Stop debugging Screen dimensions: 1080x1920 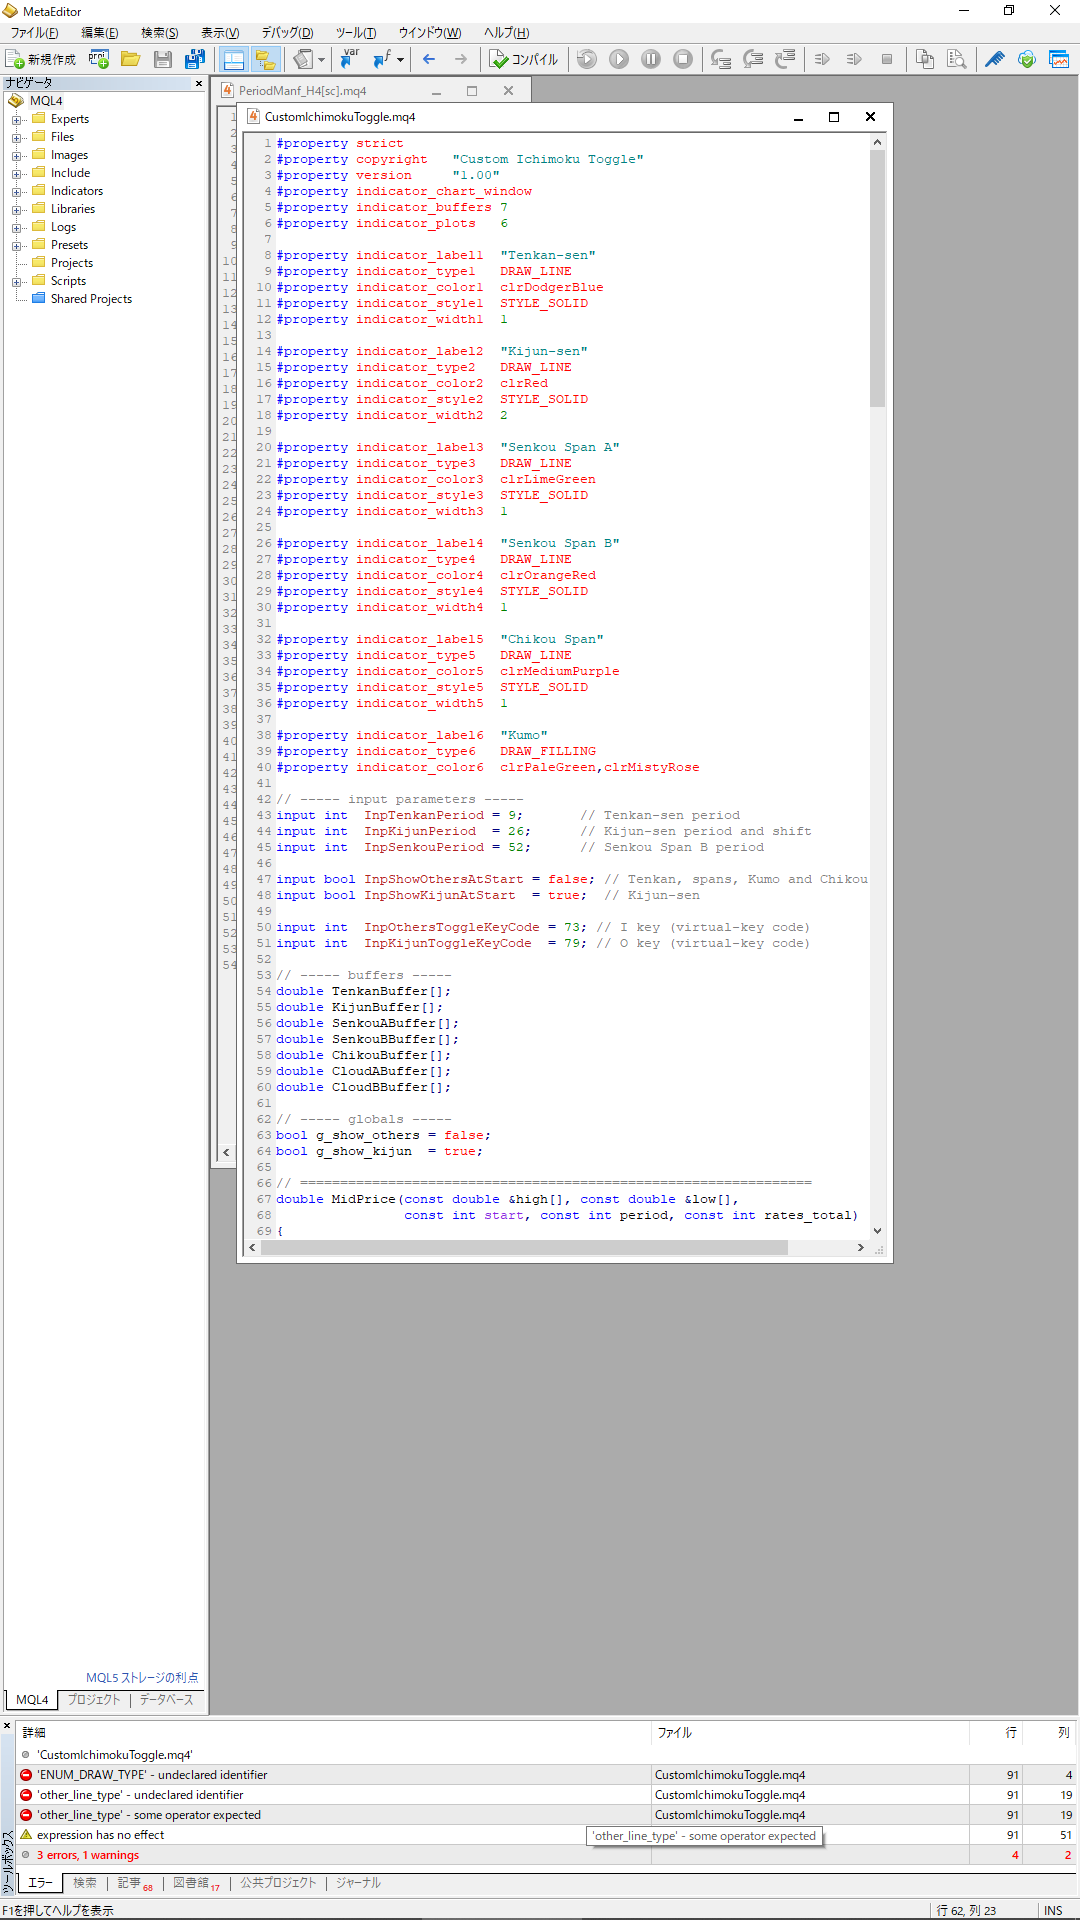point(683,60)
